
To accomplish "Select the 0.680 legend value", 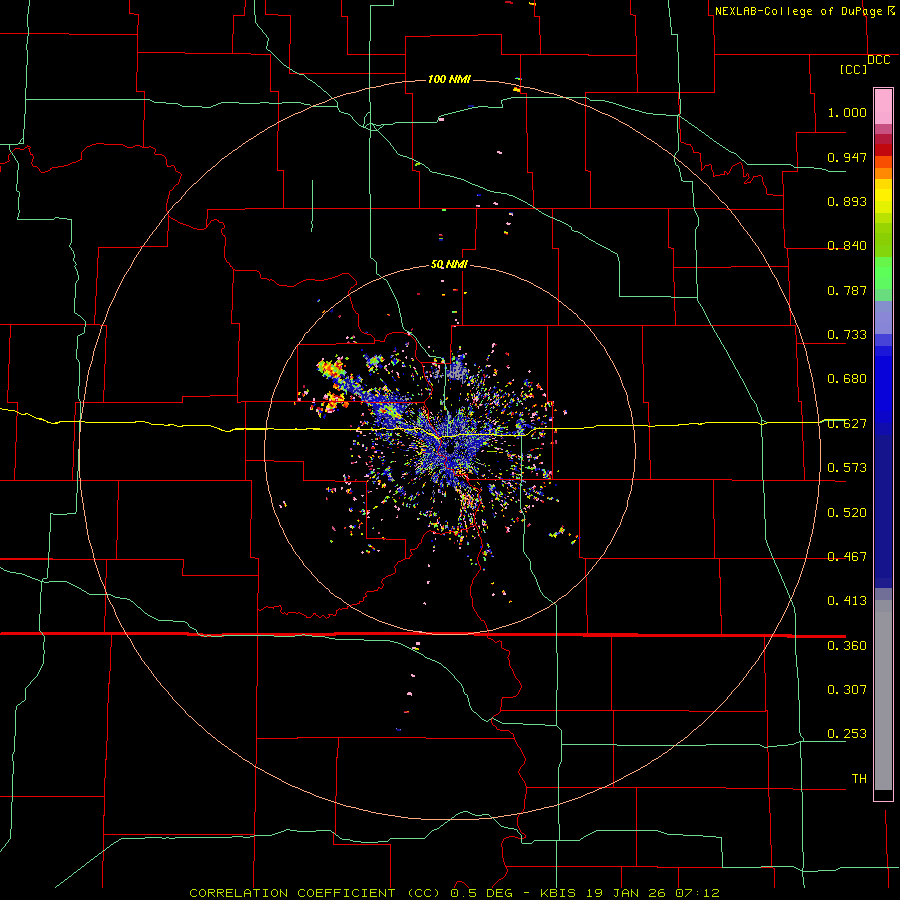I will pyautogui.click(x=847, y=379).
